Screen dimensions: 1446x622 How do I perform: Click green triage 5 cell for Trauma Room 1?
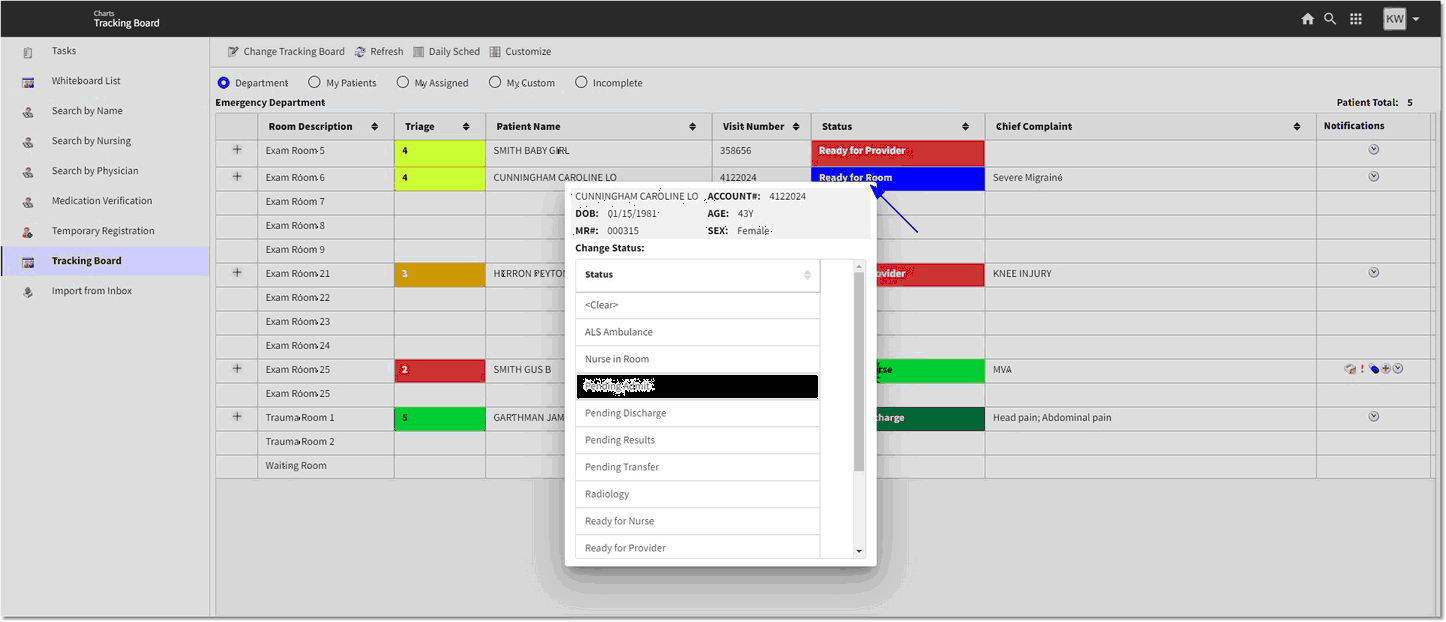click(440, 418)
